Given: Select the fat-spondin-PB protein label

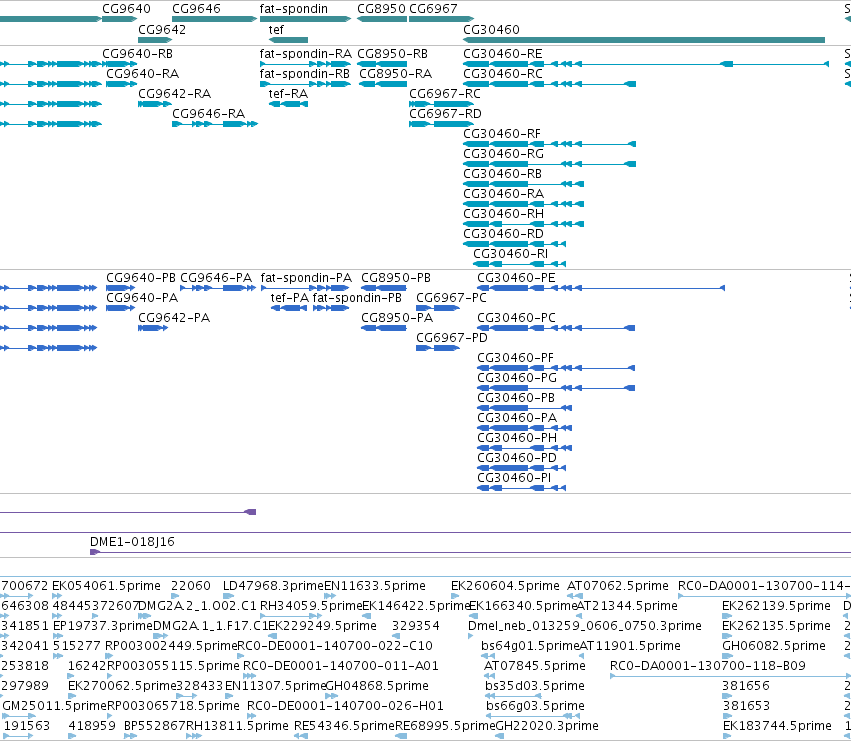Looking at the screenshot, I should pos(357,297).
